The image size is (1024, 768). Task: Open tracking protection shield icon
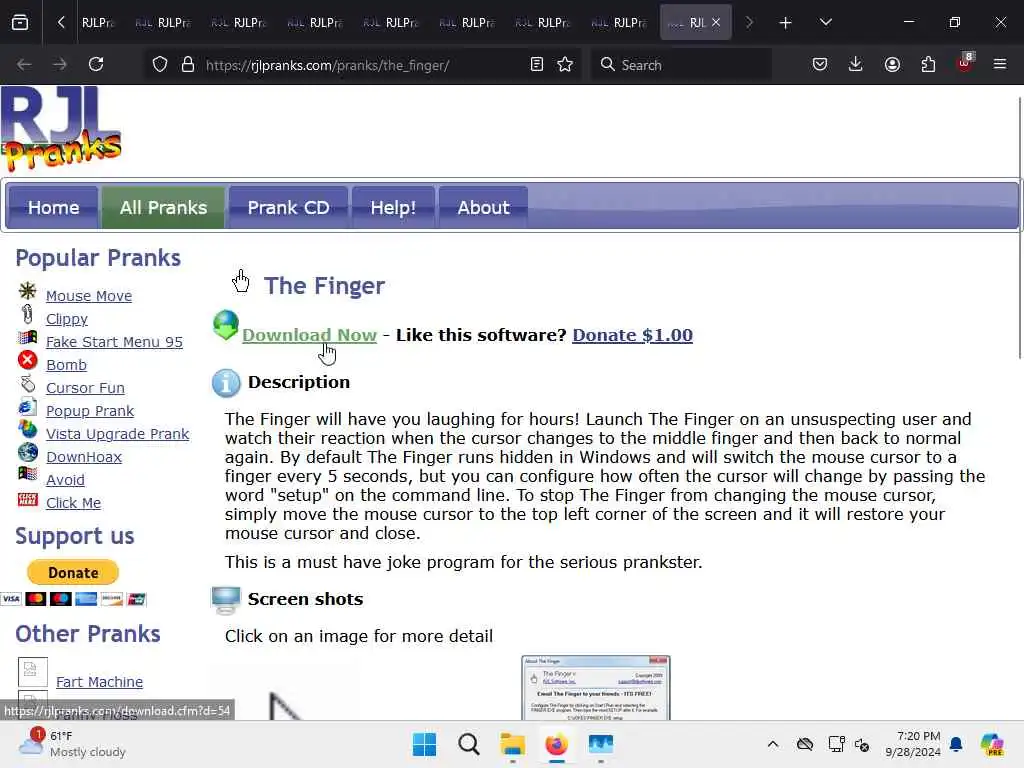coord(160,65)
